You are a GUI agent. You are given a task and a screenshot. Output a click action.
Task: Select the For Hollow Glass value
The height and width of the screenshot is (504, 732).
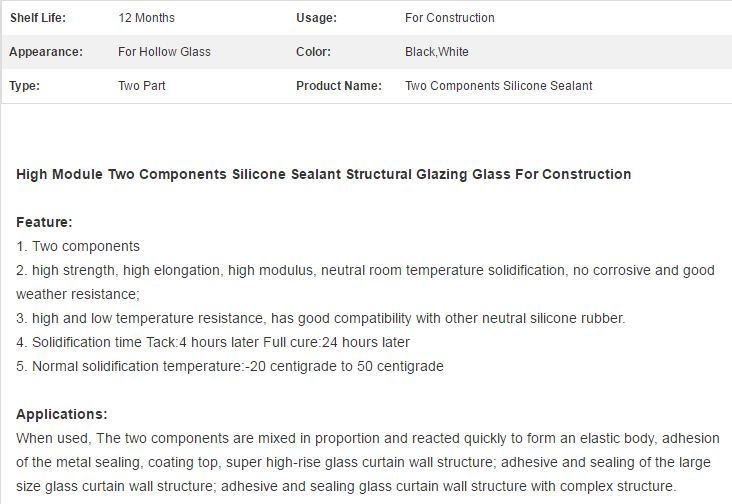point(164,52)
